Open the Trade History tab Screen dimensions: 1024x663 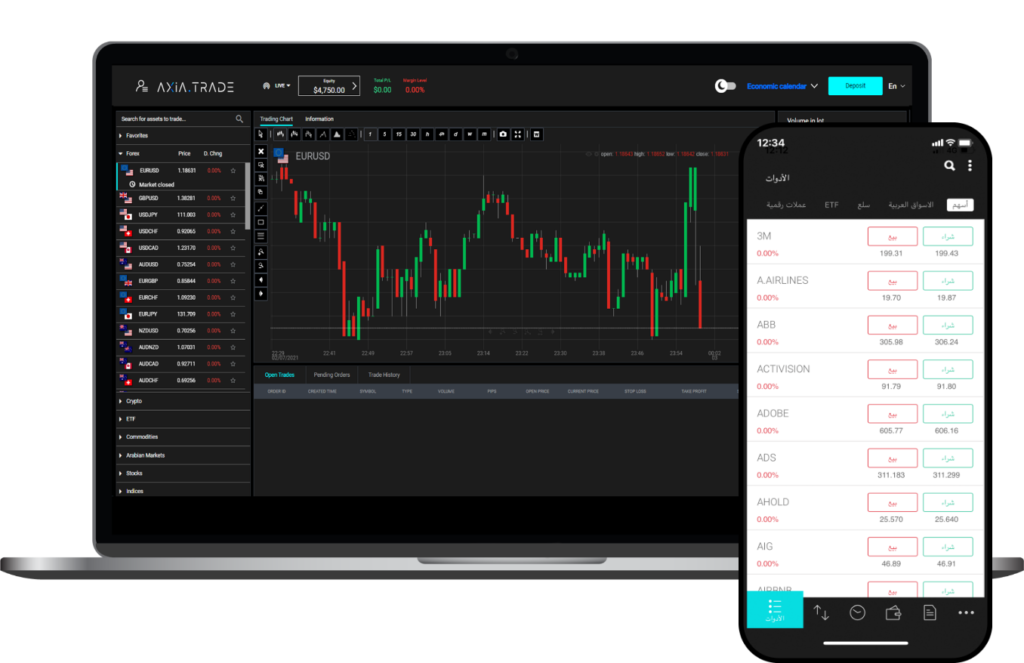(384, 375)
